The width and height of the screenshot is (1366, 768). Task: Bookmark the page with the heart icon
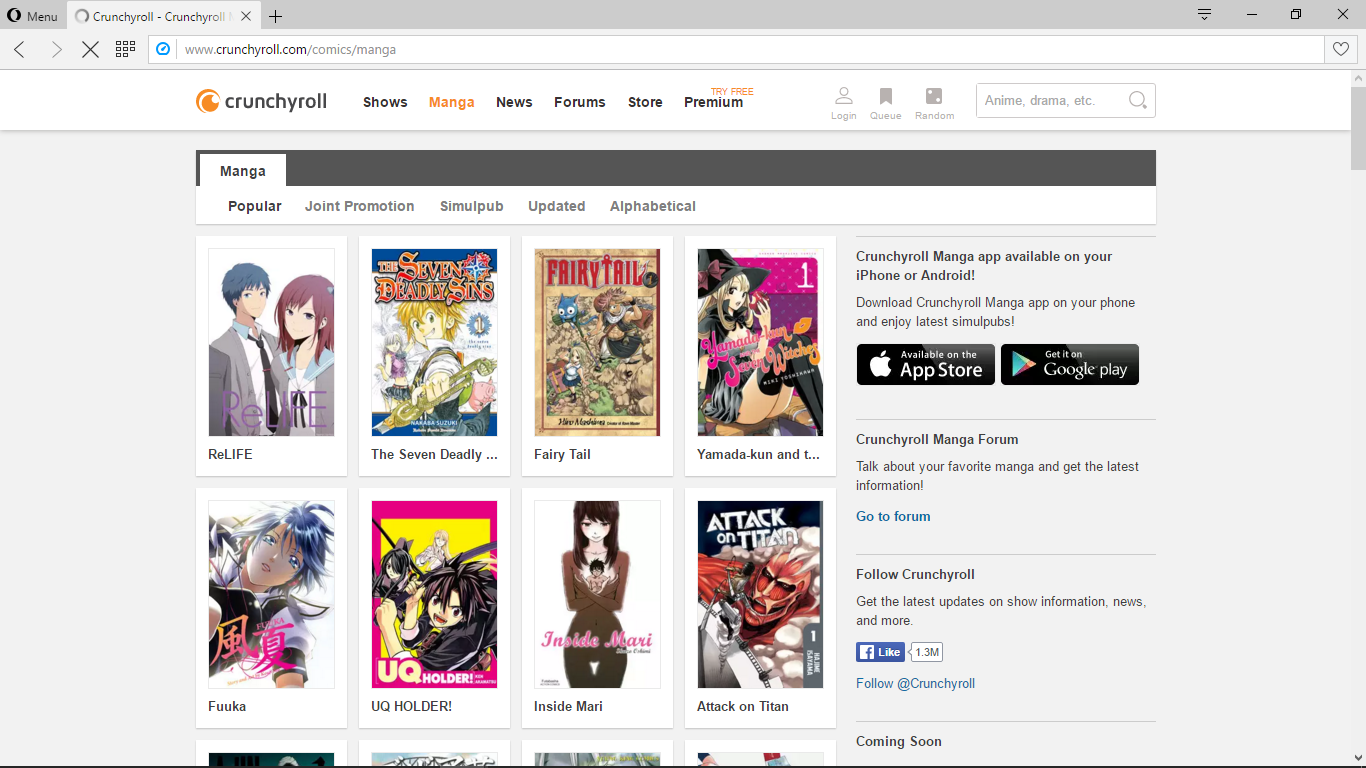(x=1341, y=49)
